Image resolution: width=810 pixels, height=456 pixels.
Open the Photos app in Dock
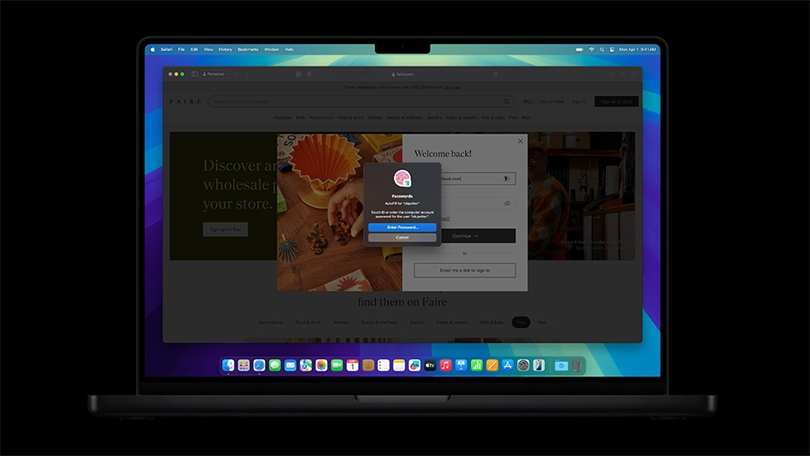[321, 366]
